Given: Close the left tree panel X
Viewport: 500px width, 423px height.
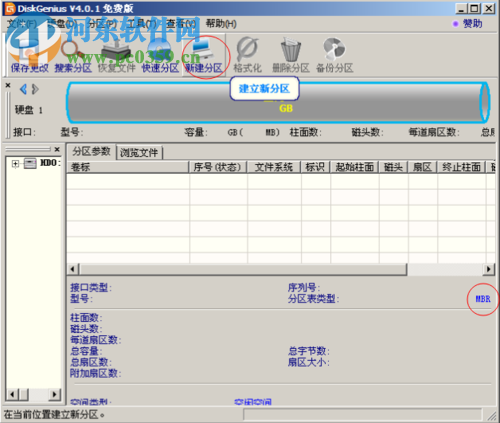Looking at the screenshot, I should pyautogui.click(x=57, y=149).
